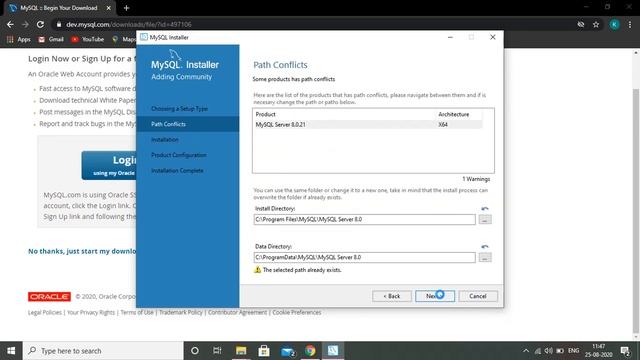The width and height of the screenshot is (640, 360).
Task: Open YouTube bookmark
Action: tap(88, 39)
